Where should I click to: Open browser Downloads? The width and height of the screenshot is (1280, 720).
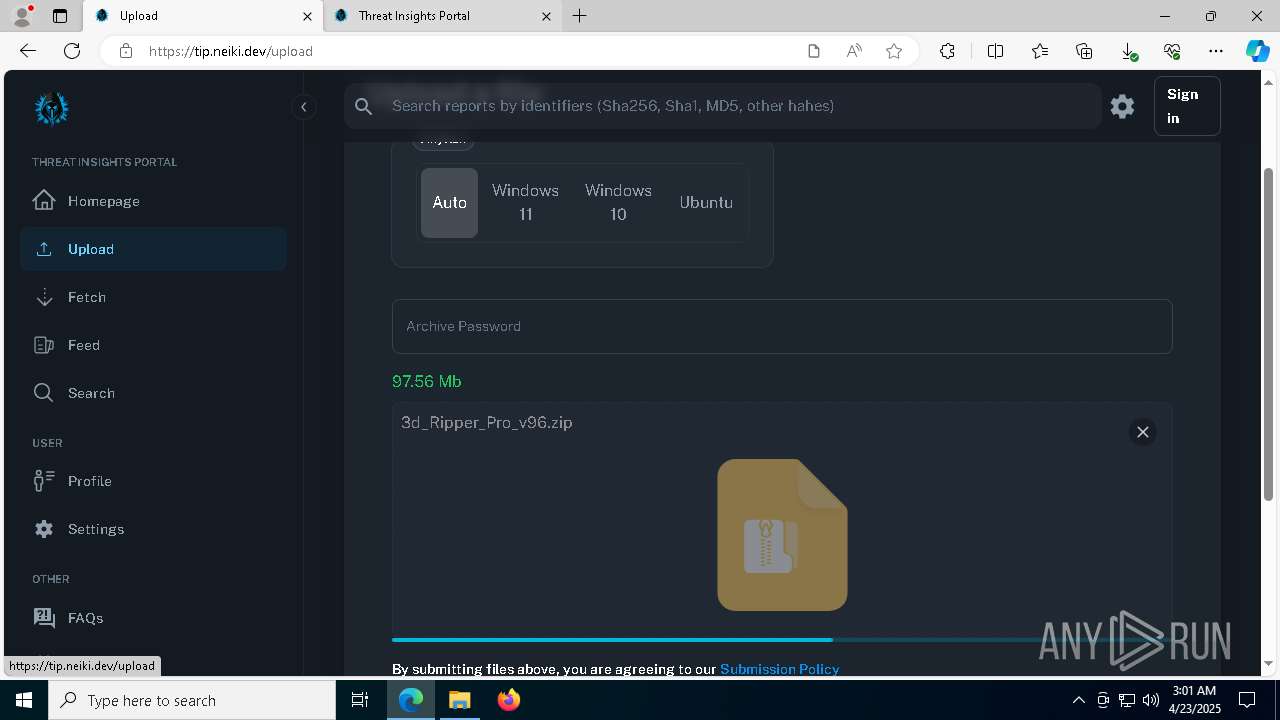[x=1128, y=51]
